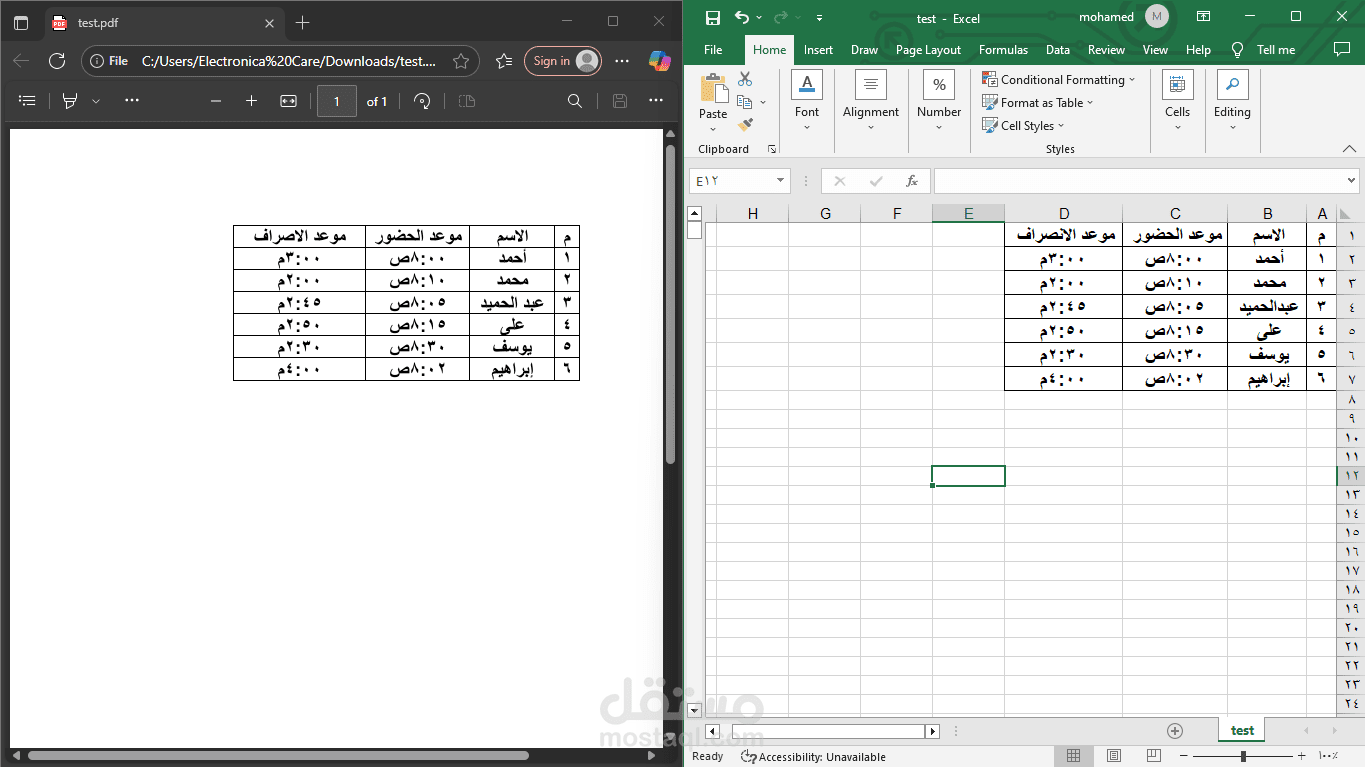
Task: Click Excel zoom in plus button
Action: pyautogui.click(x=1301, y=756)
